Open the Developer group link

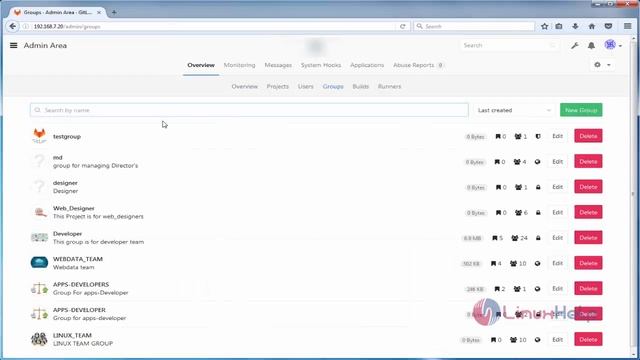67,234
